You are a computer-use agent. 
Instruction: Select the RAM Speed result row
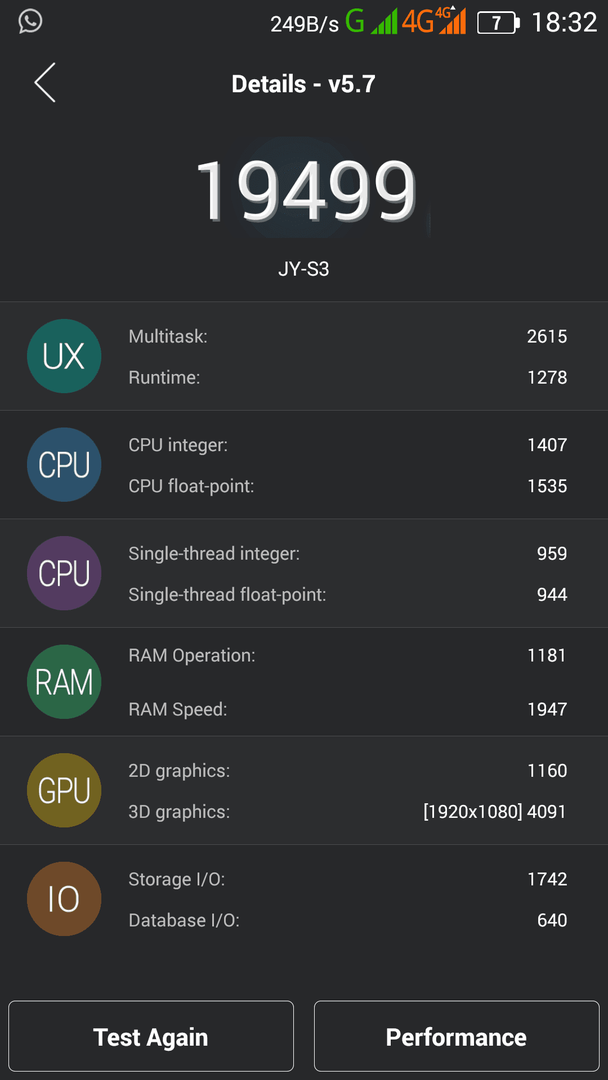[348, 709]
